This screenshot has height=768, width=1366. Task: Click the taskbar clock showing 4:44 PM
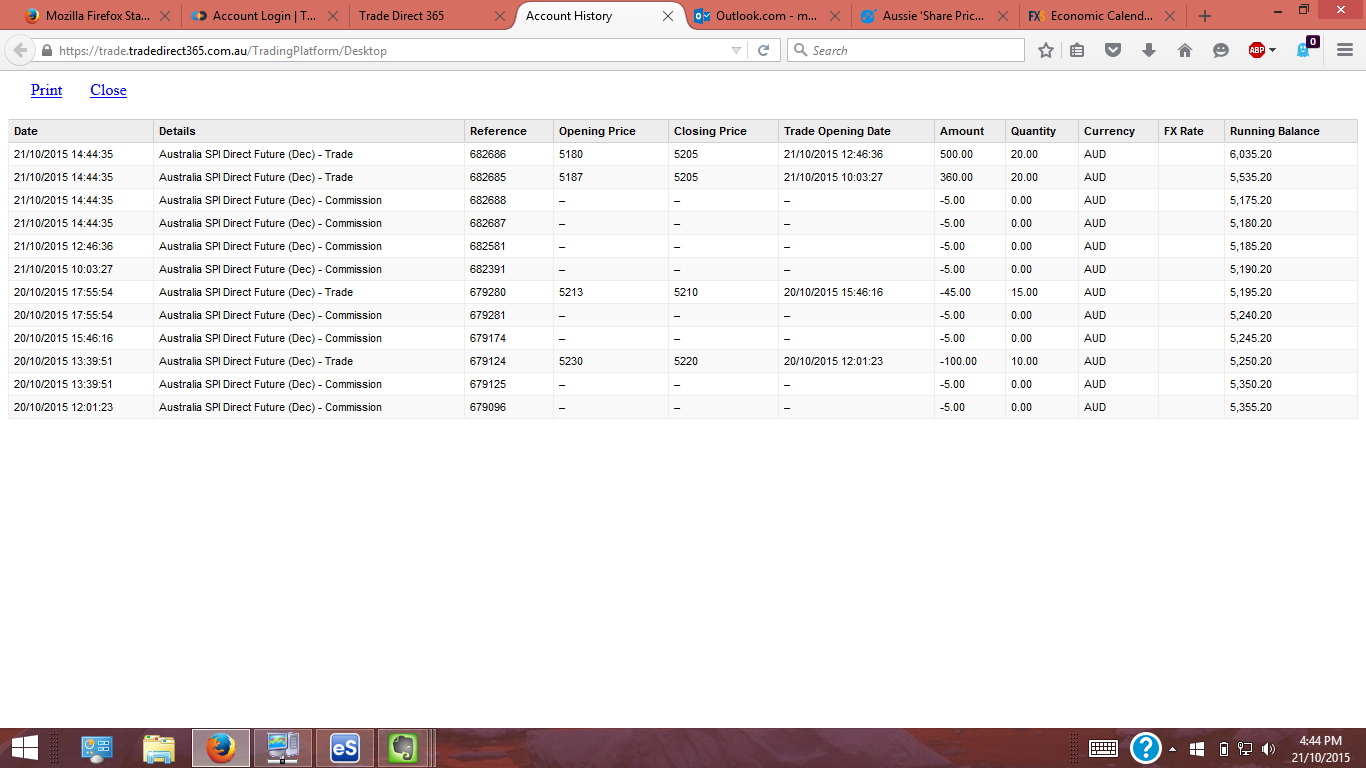pos(1320,749)
